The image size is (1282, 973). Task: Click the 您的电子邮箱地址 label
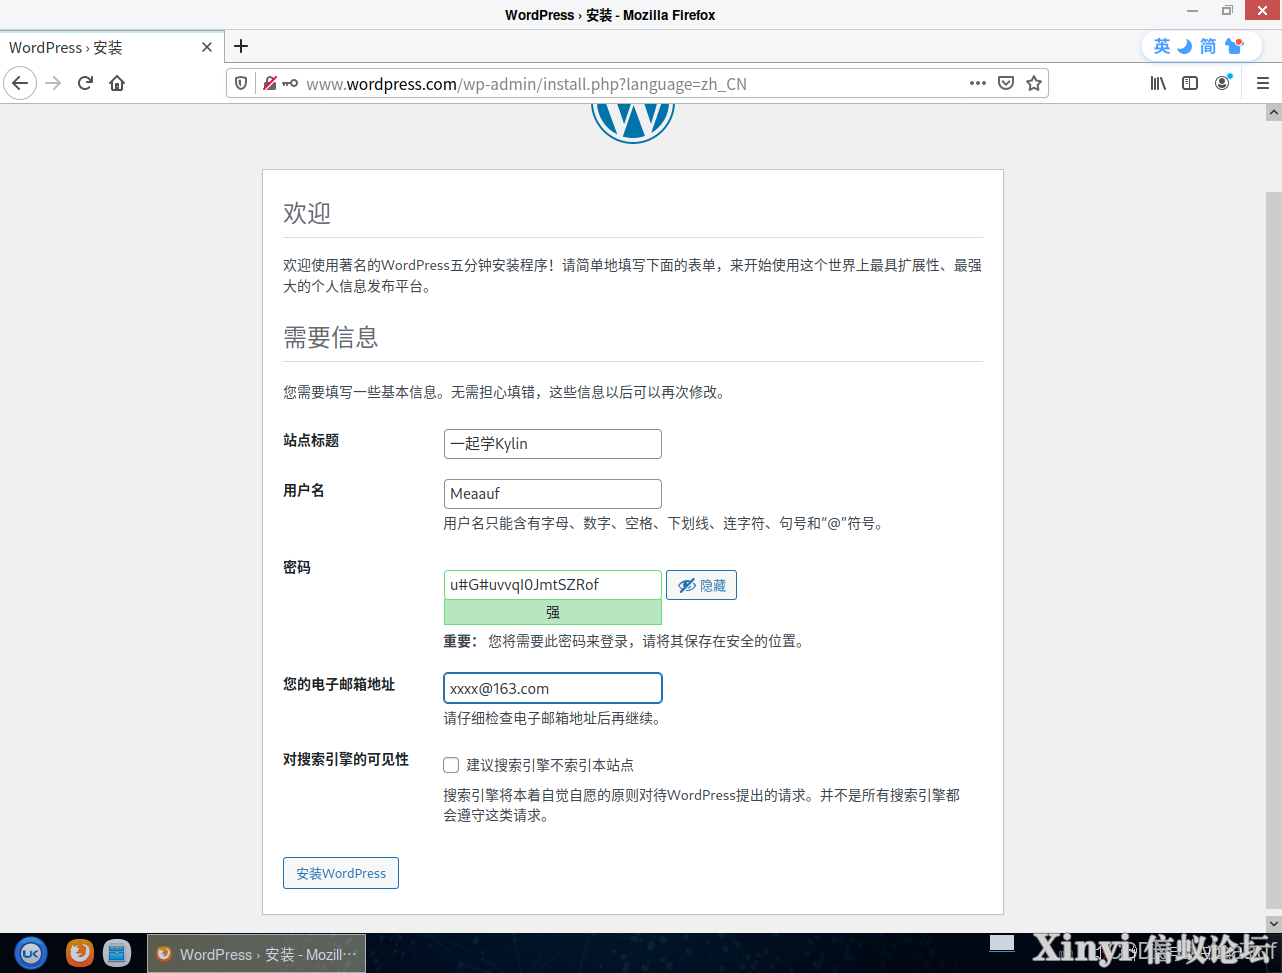[x=339, y=684]
